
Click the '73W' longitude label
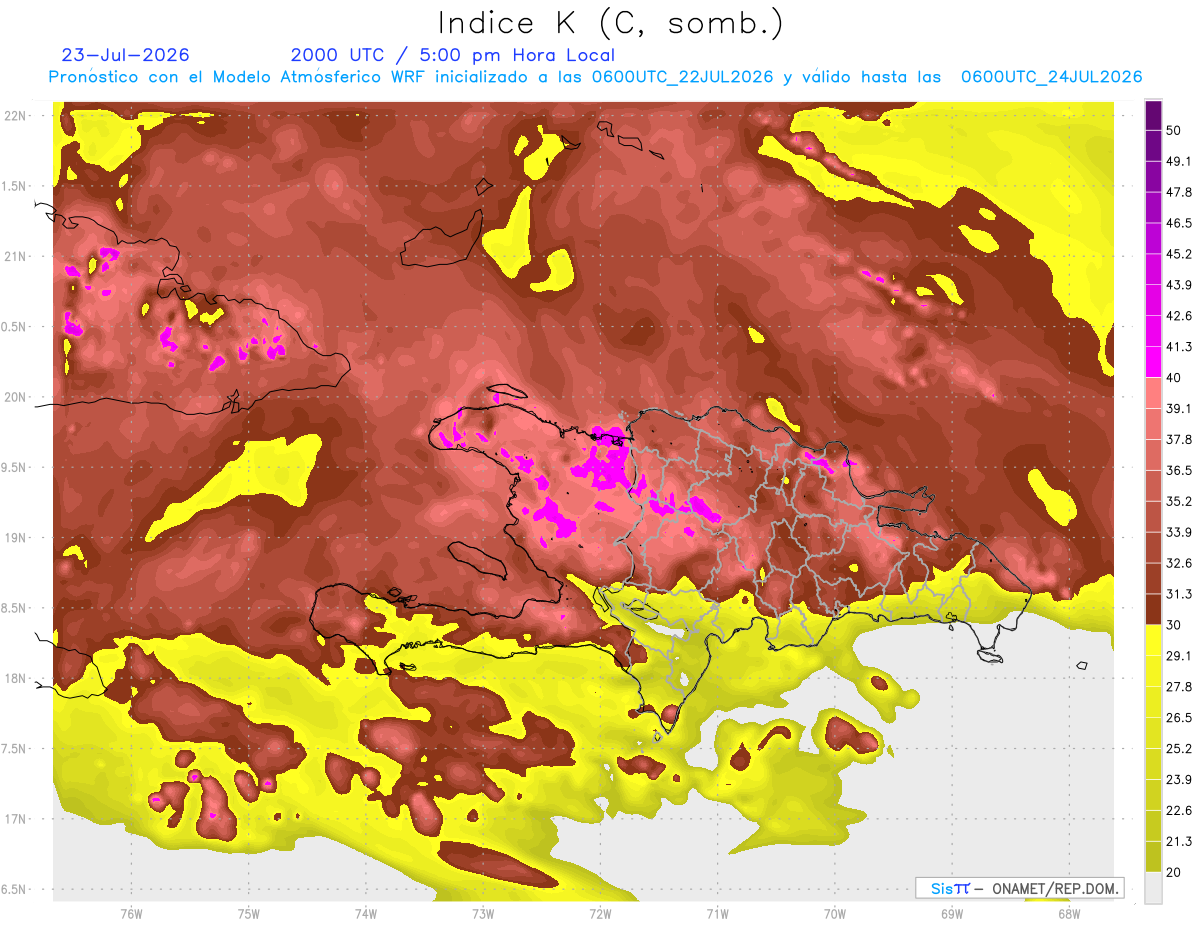coord(483,913)
